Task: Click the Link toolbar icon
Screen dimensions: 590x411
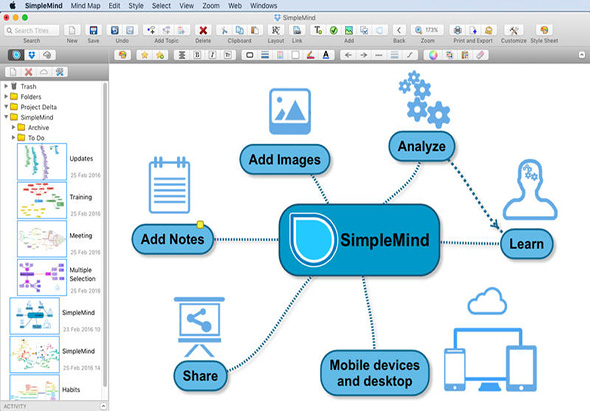Action: coord(297,30)
